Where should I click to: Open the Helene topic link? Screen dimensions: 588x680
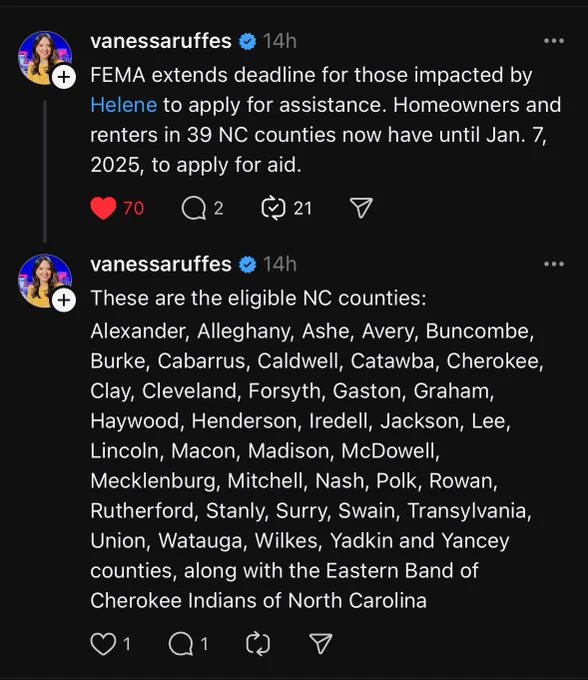click(x=124, y=105)
